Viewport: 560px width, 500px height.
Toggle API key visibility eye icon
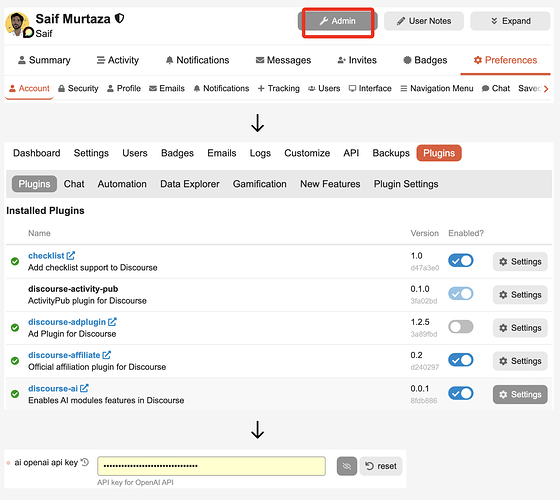point(347,466)
